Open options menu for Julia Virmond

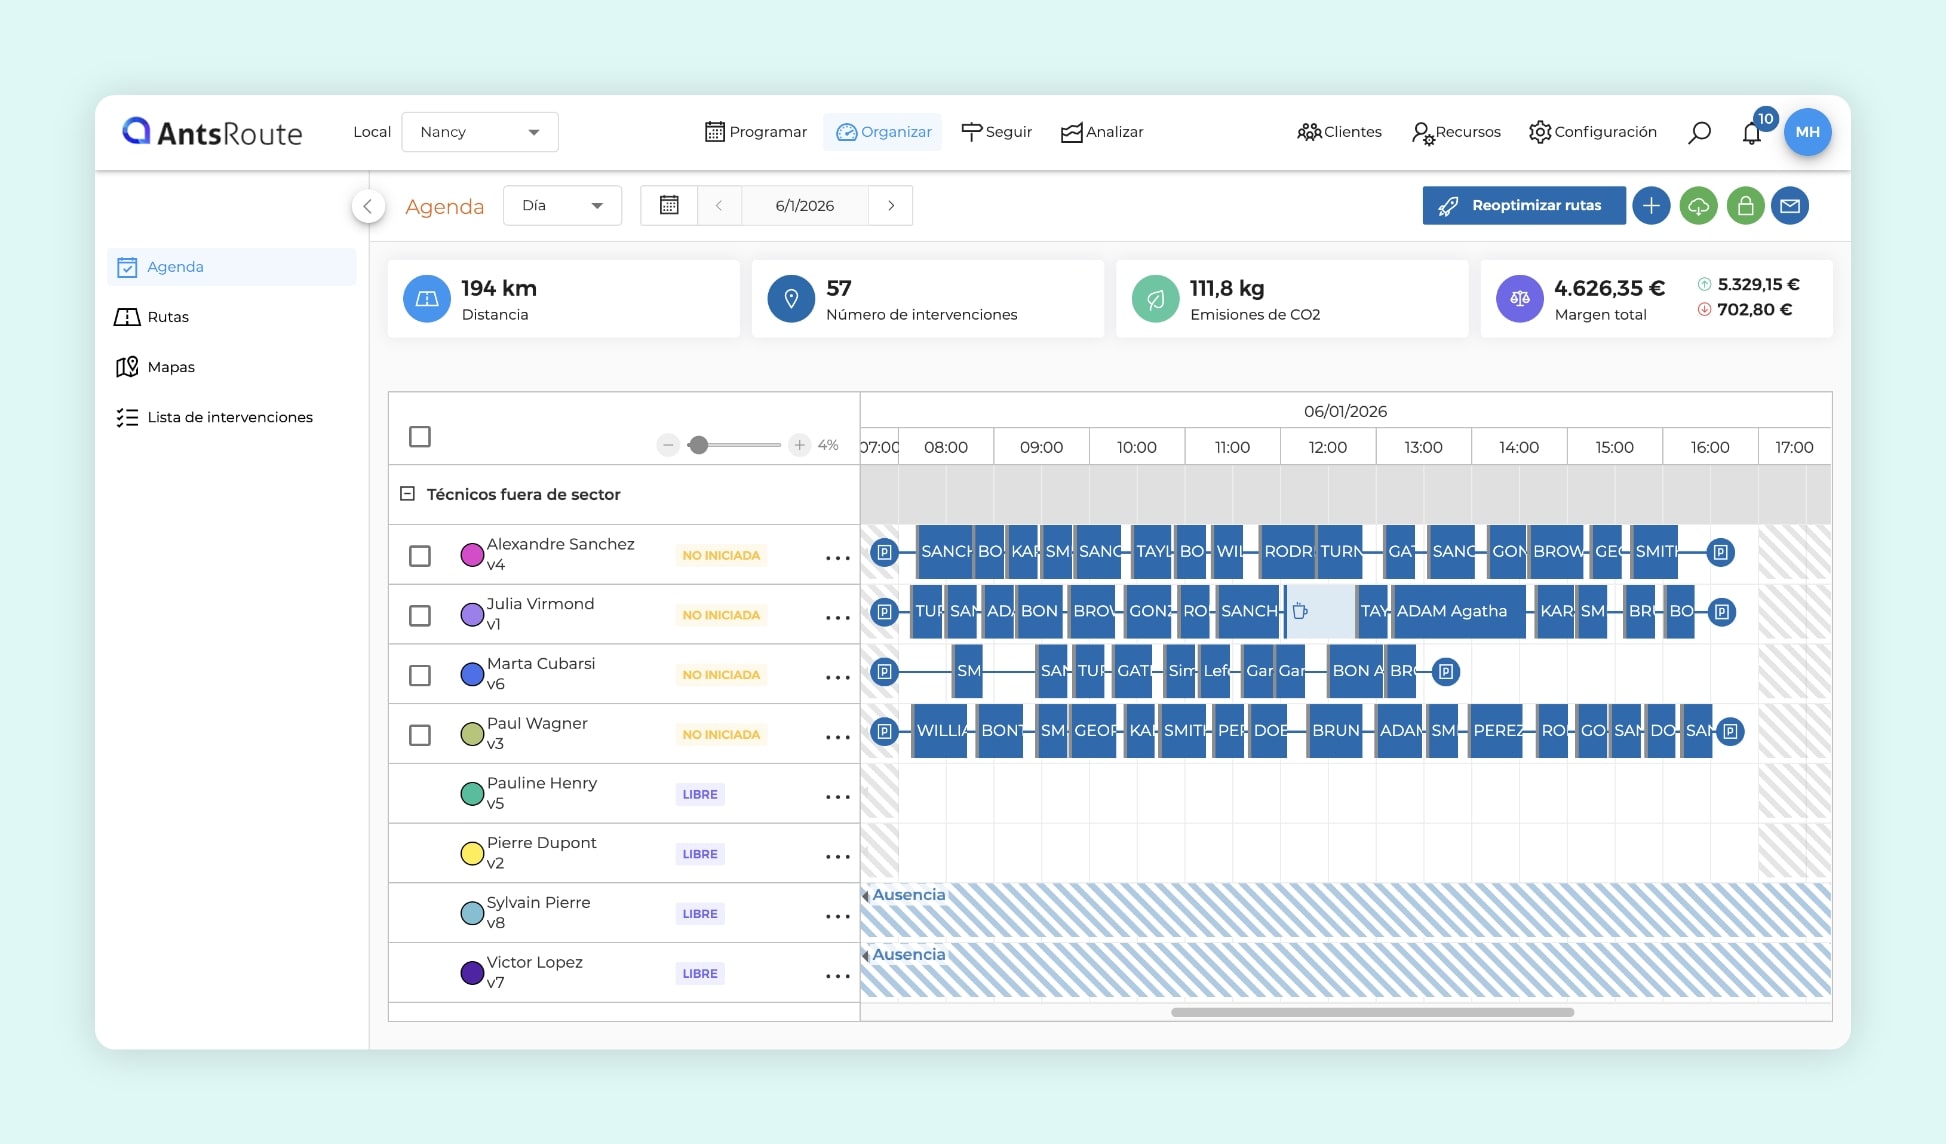(837, 617)
